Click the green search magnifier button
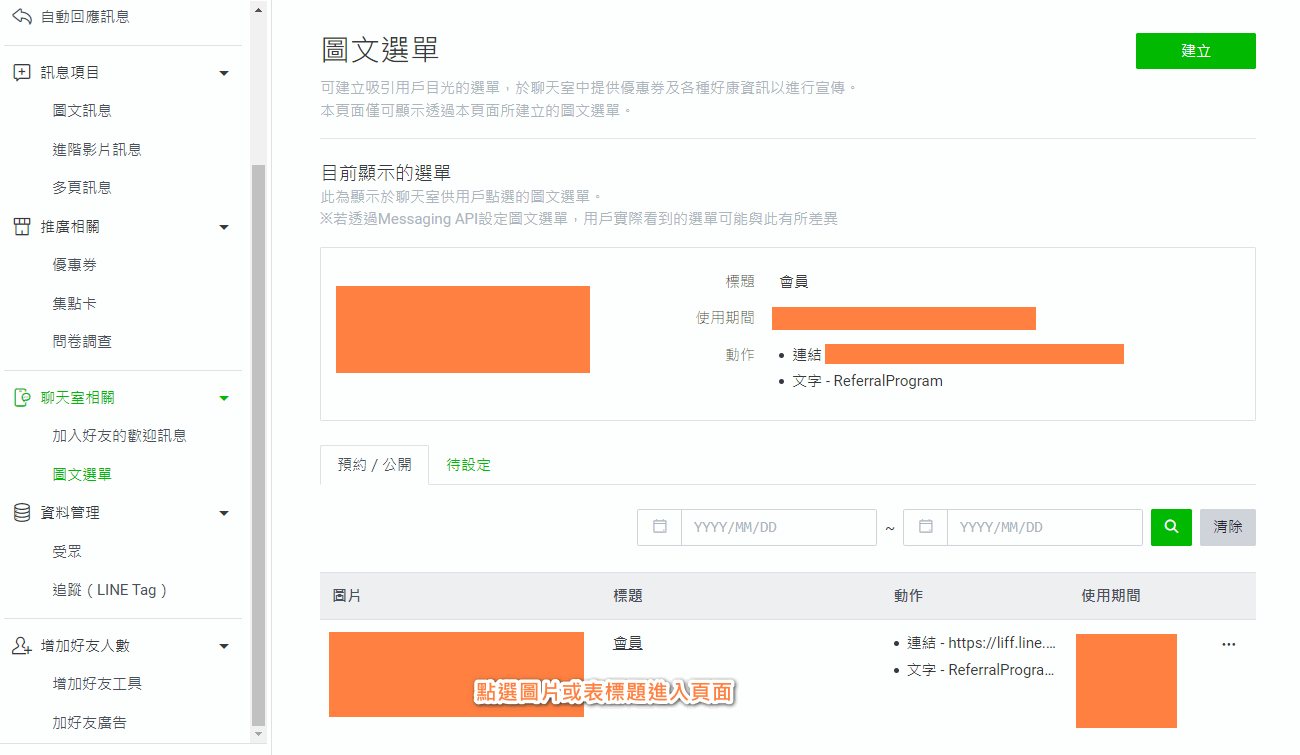The width and height of the screenshot is (1300, 755). (x=1171, y=527)
